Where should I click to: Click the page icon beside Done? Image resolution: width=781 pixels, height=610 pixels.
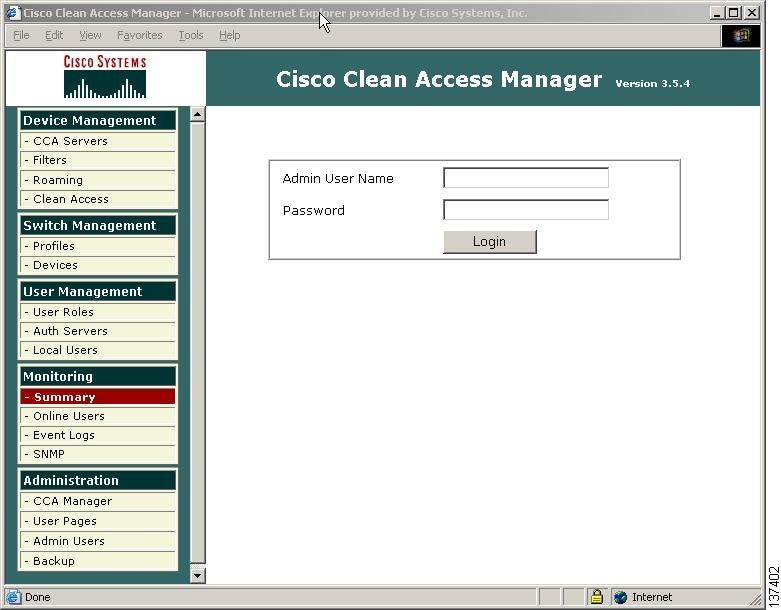coord(13,597)
